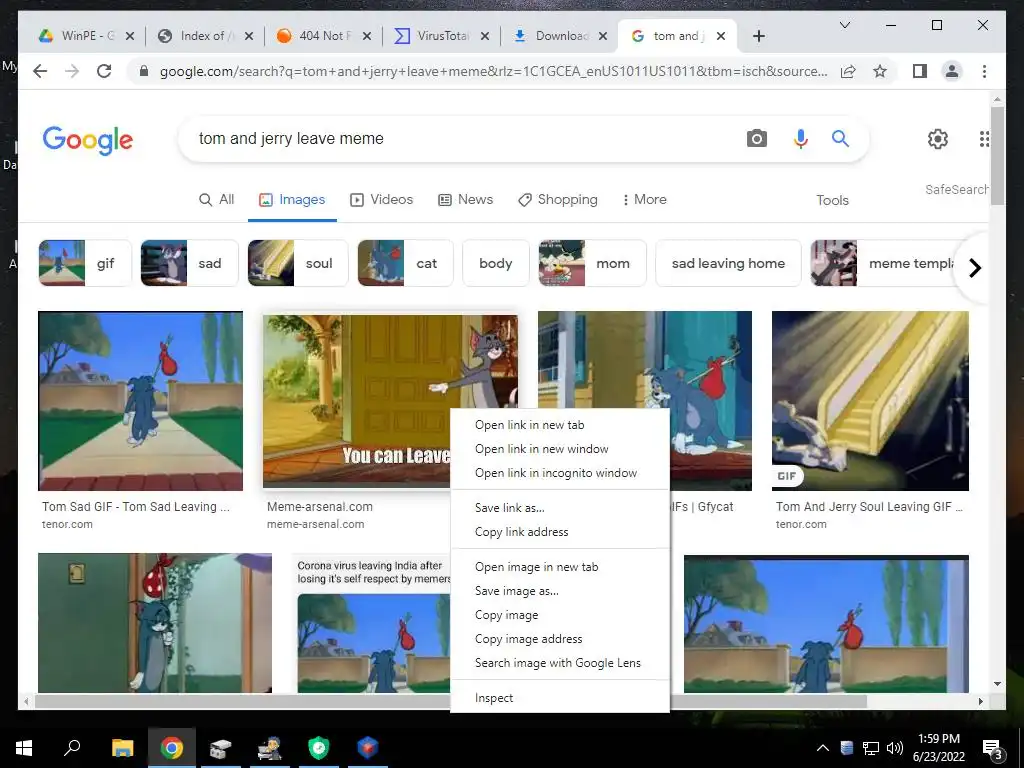
Task: Open the Google apps grid
Action: (x=984, y=138)
